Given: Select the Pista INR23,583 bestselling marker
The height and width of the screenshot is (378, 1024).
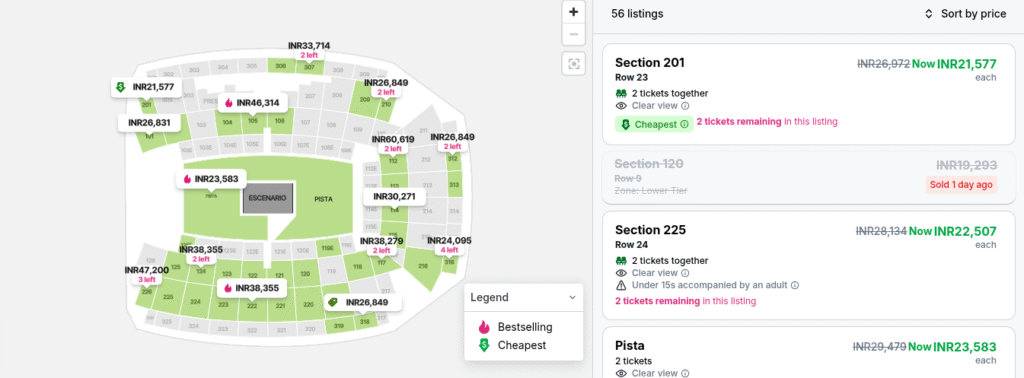Looking at the screenshot, I should point(212,179).
